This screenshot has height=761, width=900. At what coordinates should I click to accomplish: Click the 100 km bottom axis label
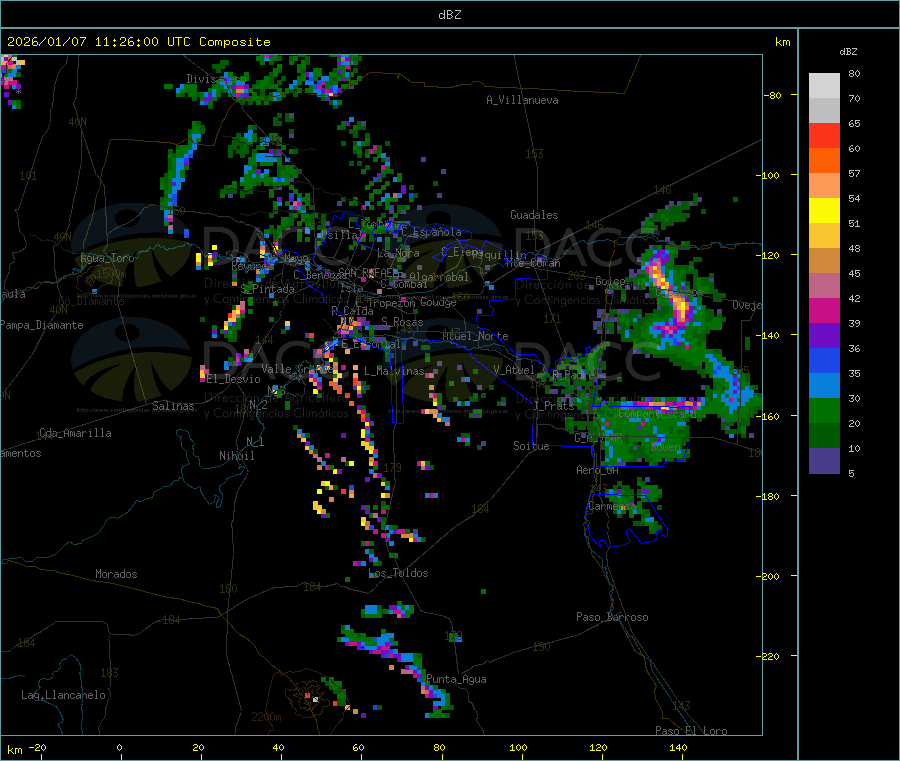pyautogui.click(x=518, y=747)
